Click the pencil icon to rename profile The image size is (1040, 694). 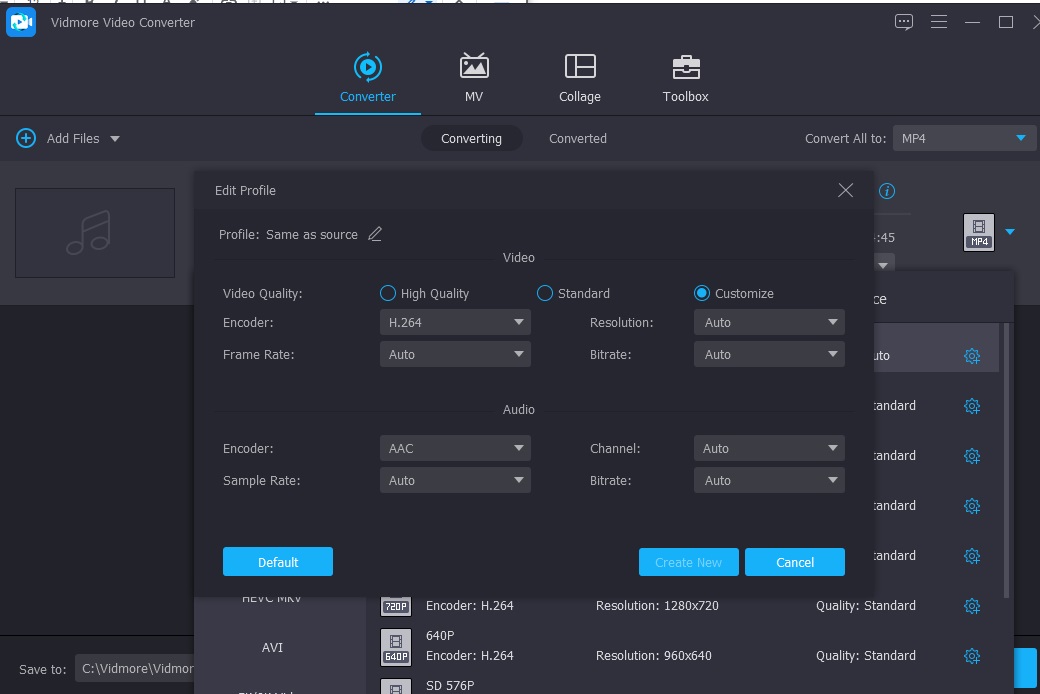(x=375, y=234)
